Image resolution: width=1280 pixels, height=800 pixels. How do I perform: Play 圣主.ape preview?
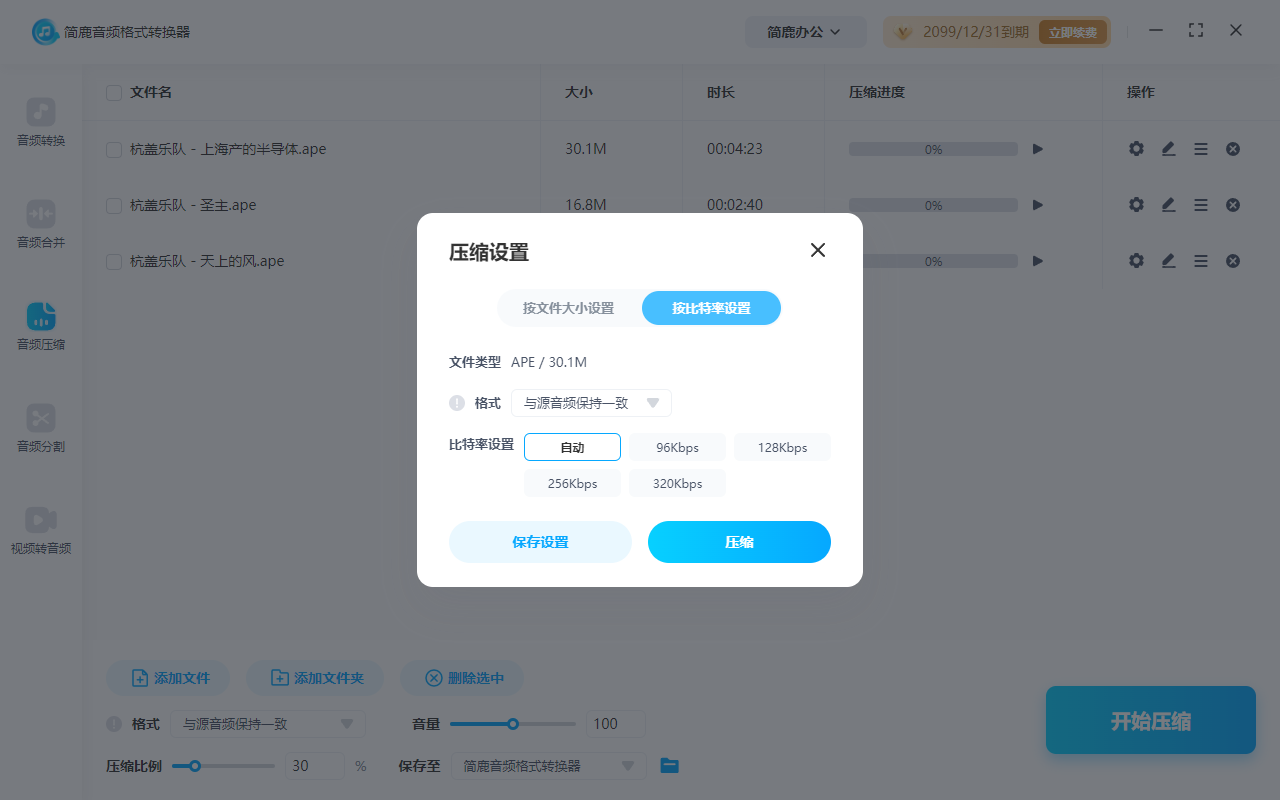(x=1038, y=205)
